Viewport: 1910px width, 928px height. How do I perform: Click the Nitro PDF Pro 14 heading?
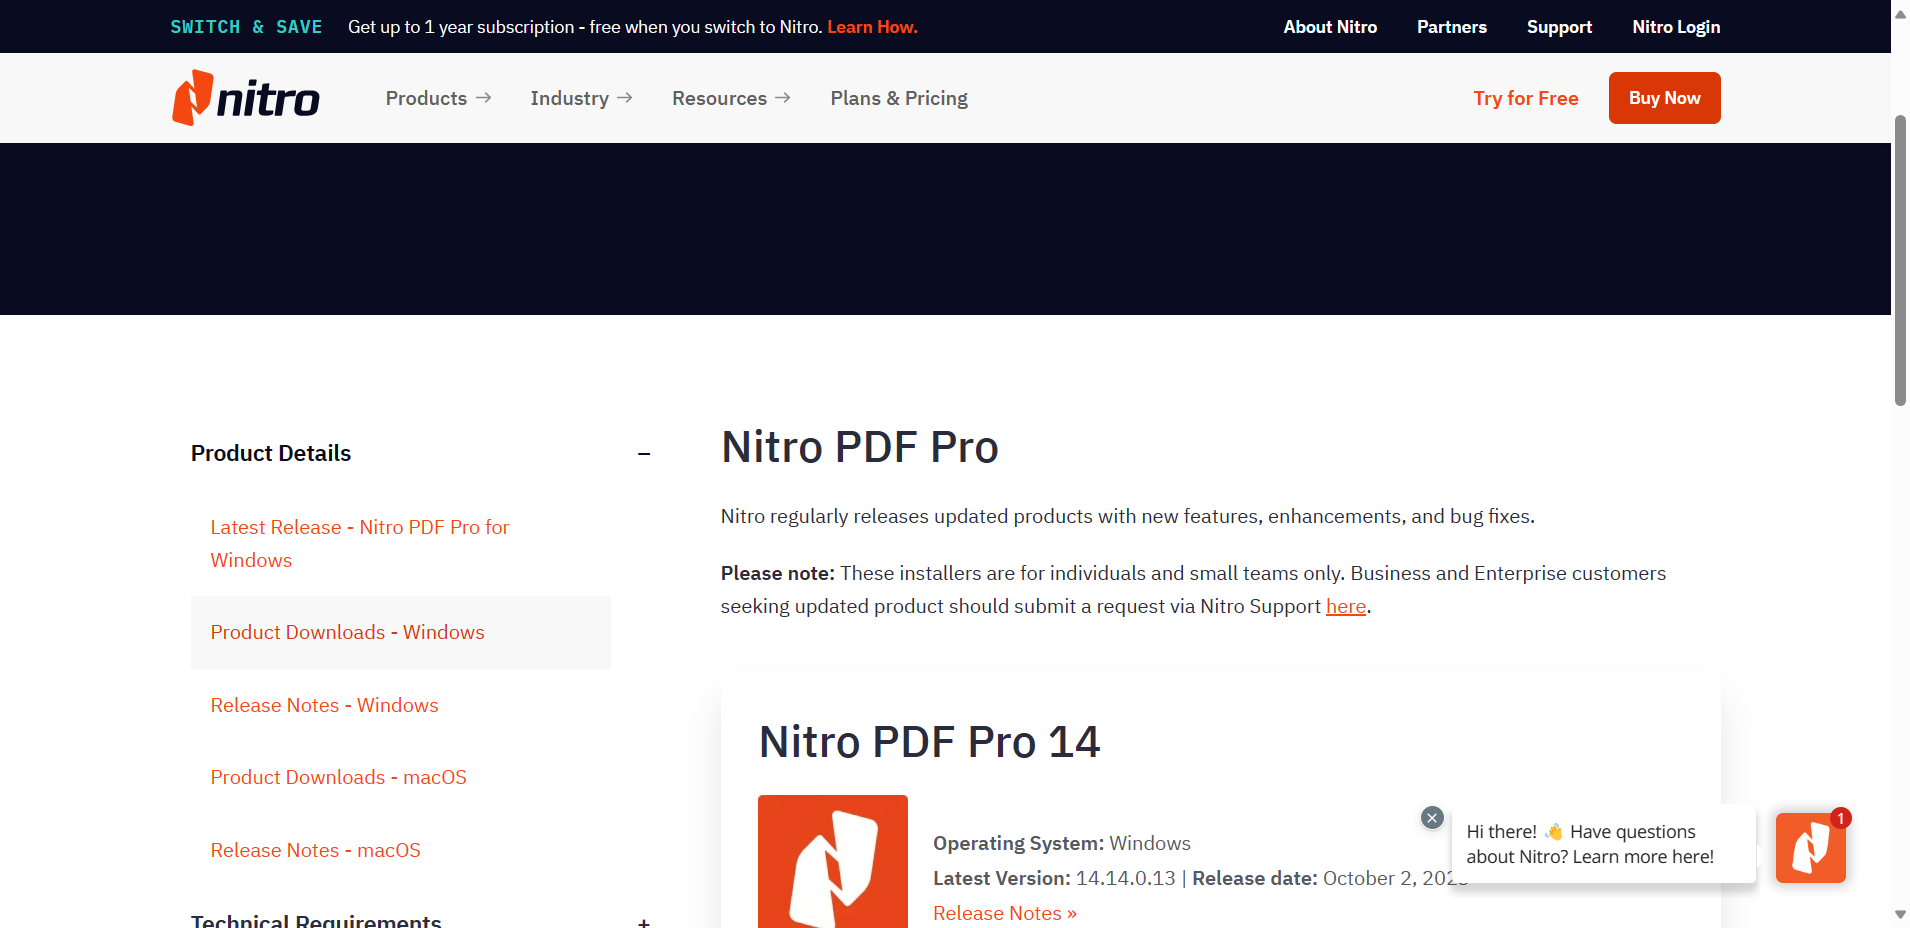929,742
